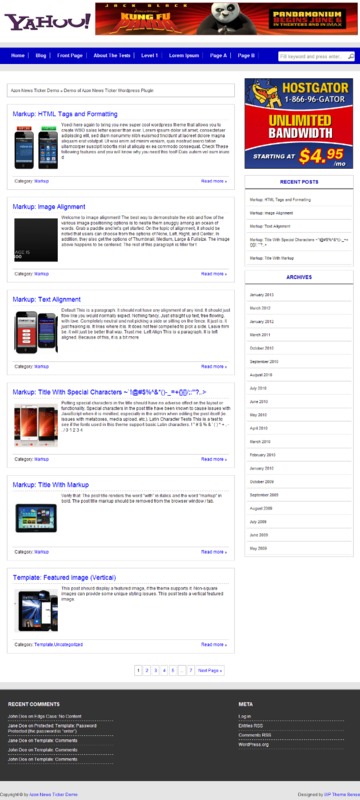The height and width of the screenshot is (800, 360).
Task: Open October 2010 archive
Action: click(x=262, y=348)
